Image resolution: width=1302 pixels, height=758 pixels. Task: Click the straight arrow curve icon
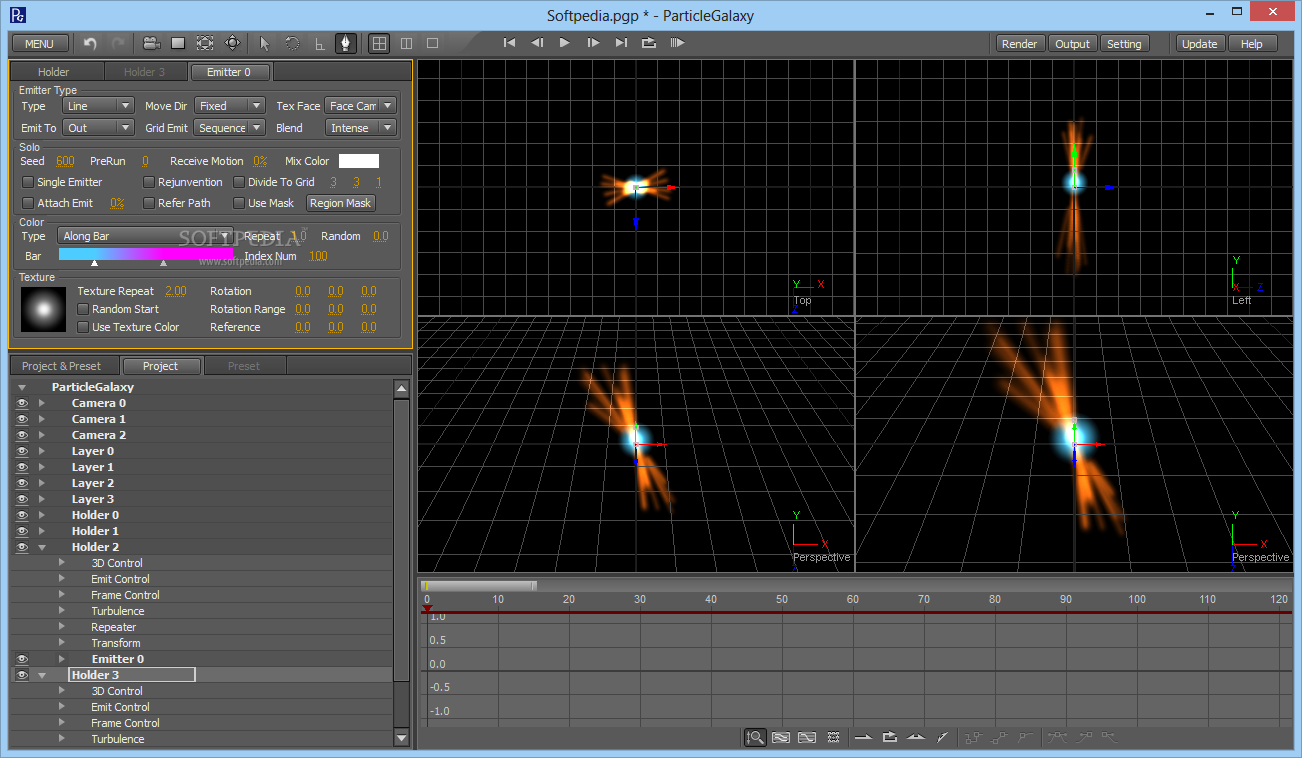(x=863, y=738)
